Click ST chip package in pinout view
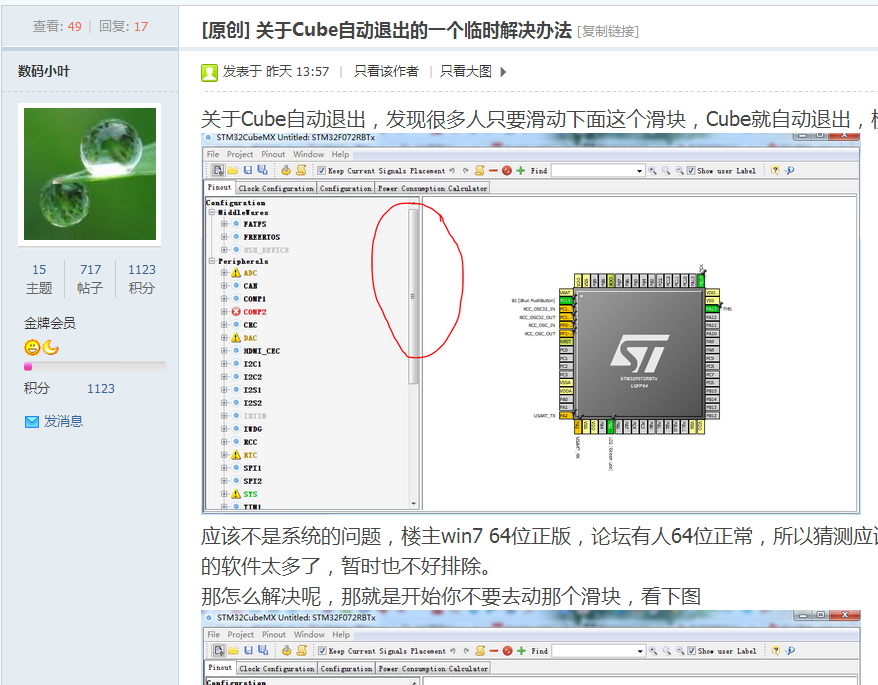 point(639,354)
